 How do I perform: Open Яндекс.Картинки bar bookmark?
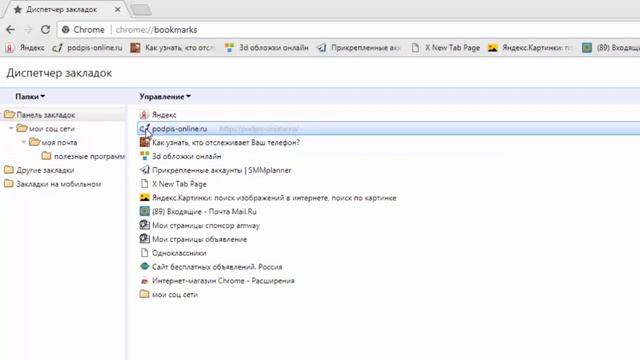click(531, 48)
